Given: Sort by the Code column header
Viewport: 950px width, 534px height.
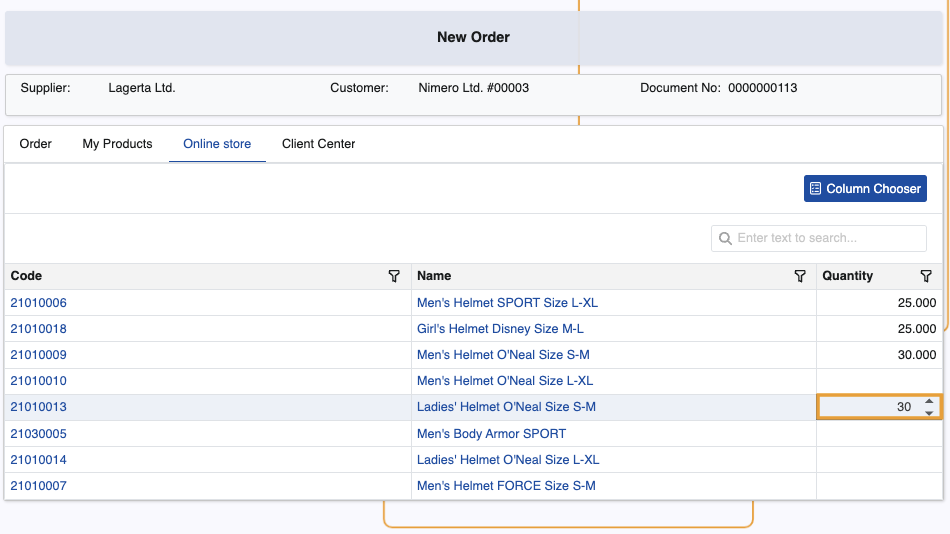Looking at the screenshot, I should pyautogui.click(x=26, y=276).
